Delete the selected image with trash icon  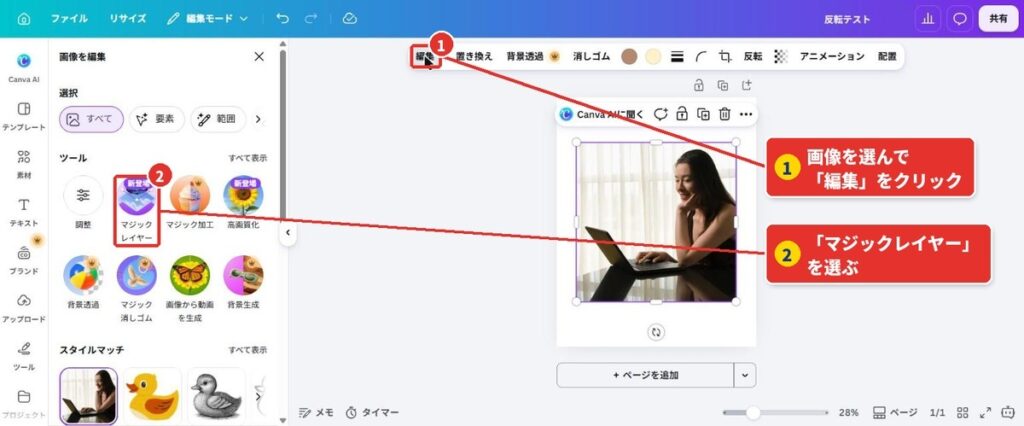point(724,114)
